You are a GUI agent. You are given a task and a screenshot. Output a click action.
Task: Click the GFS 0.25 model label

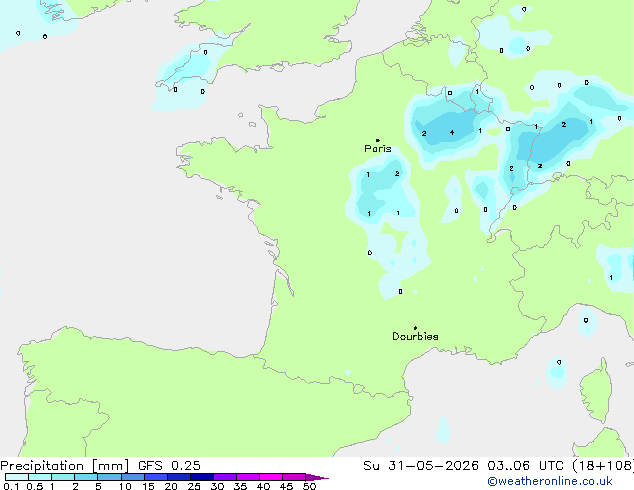[x=169, y=466]
